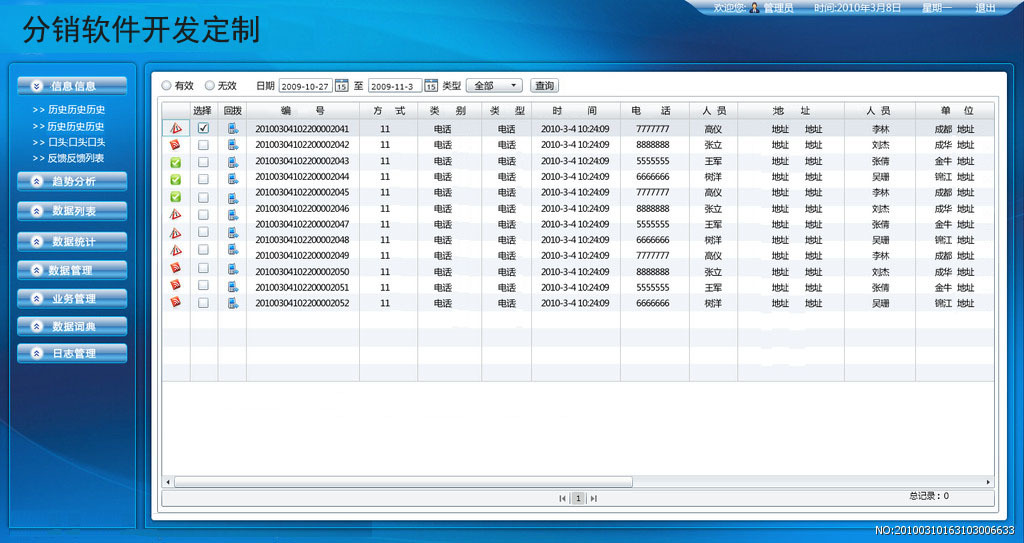Viewport: 1024px width, 543px height.
Task: Click warning status icon for row 2010030410220002046
Action: pyautogui.click(x=175, y=214)
